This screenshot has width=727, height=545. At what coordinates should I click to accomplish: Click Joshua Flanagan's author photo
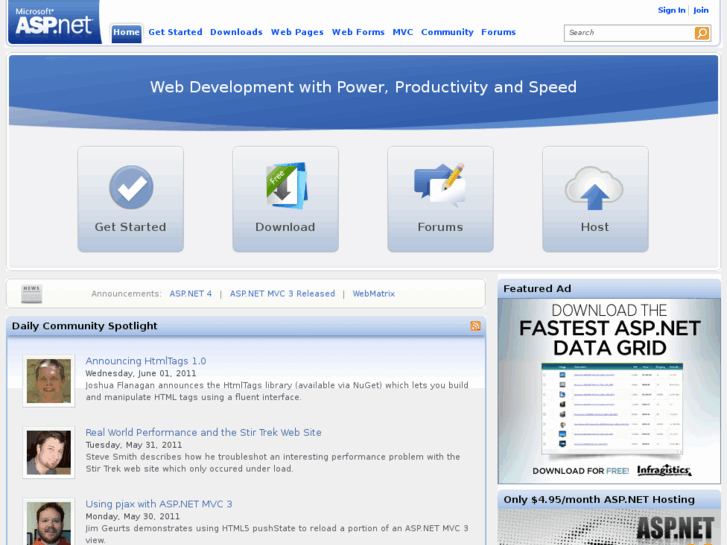pyautogui.click(x=49, y=381)
